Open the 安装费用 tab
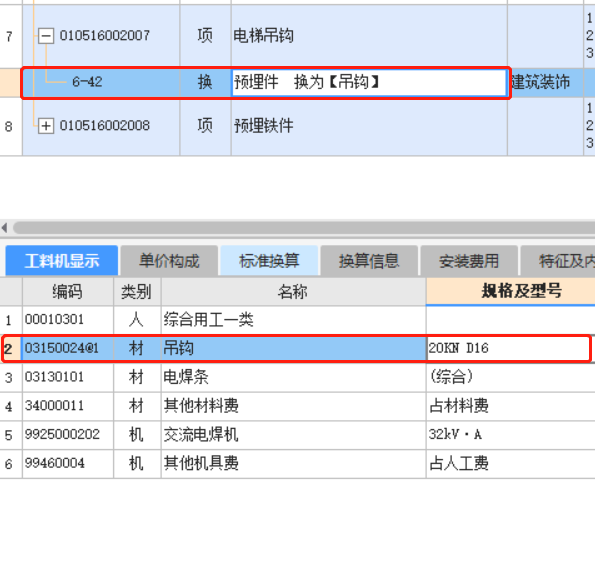The image size is (595, 573). tap(469, 261)
